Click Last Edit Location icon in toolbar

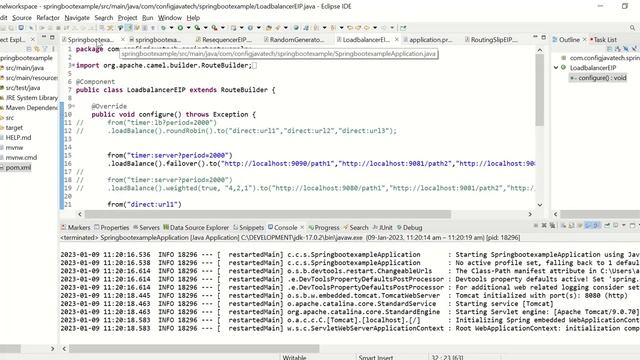point(350,28)
